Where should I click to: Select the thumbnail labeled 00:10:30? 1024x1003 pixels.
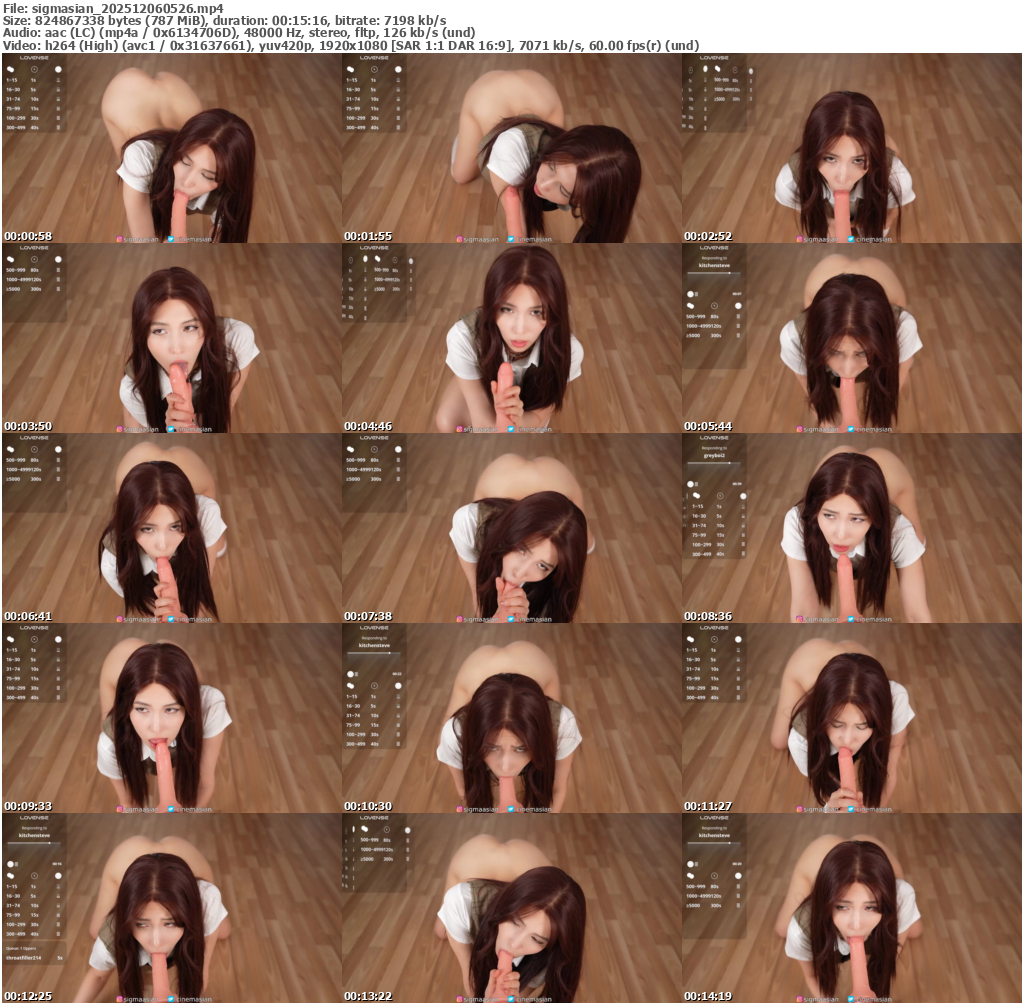(x=511, y=718)
